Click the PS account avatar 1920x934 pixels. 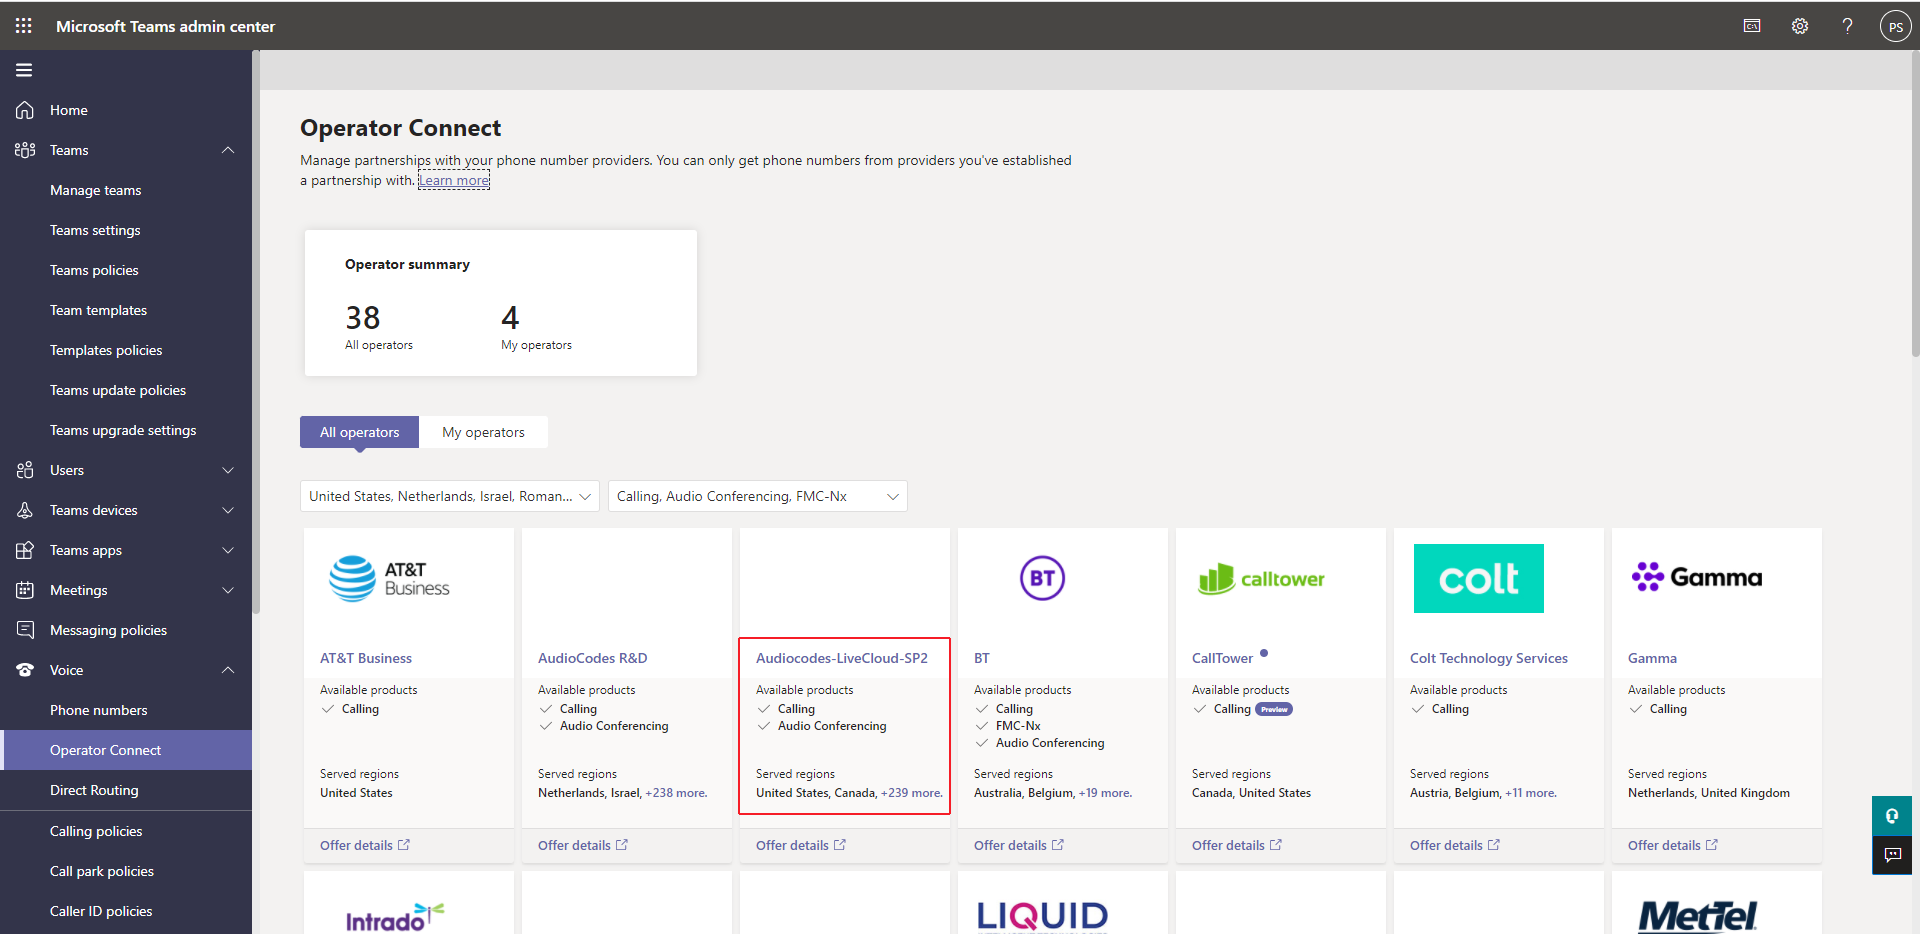click(x=1895, y=27)
